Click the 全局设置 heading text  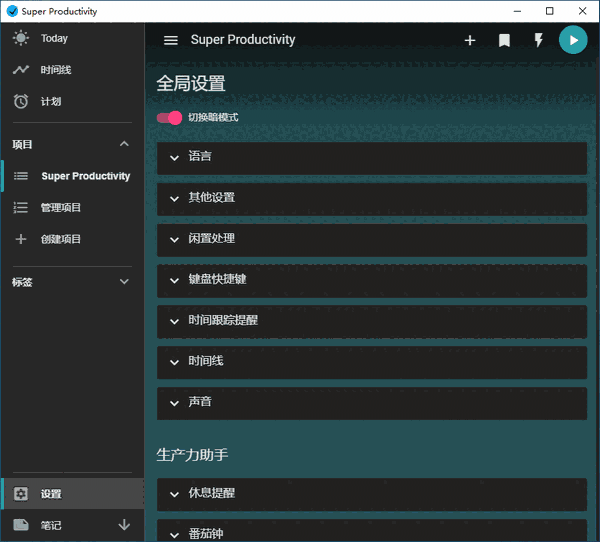pyautogui.click(x=191, y=83)
